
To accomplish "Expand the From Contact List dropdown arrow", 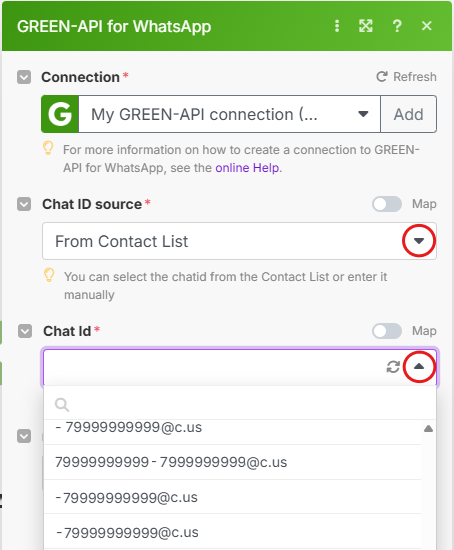I will (x=419, y=241).
